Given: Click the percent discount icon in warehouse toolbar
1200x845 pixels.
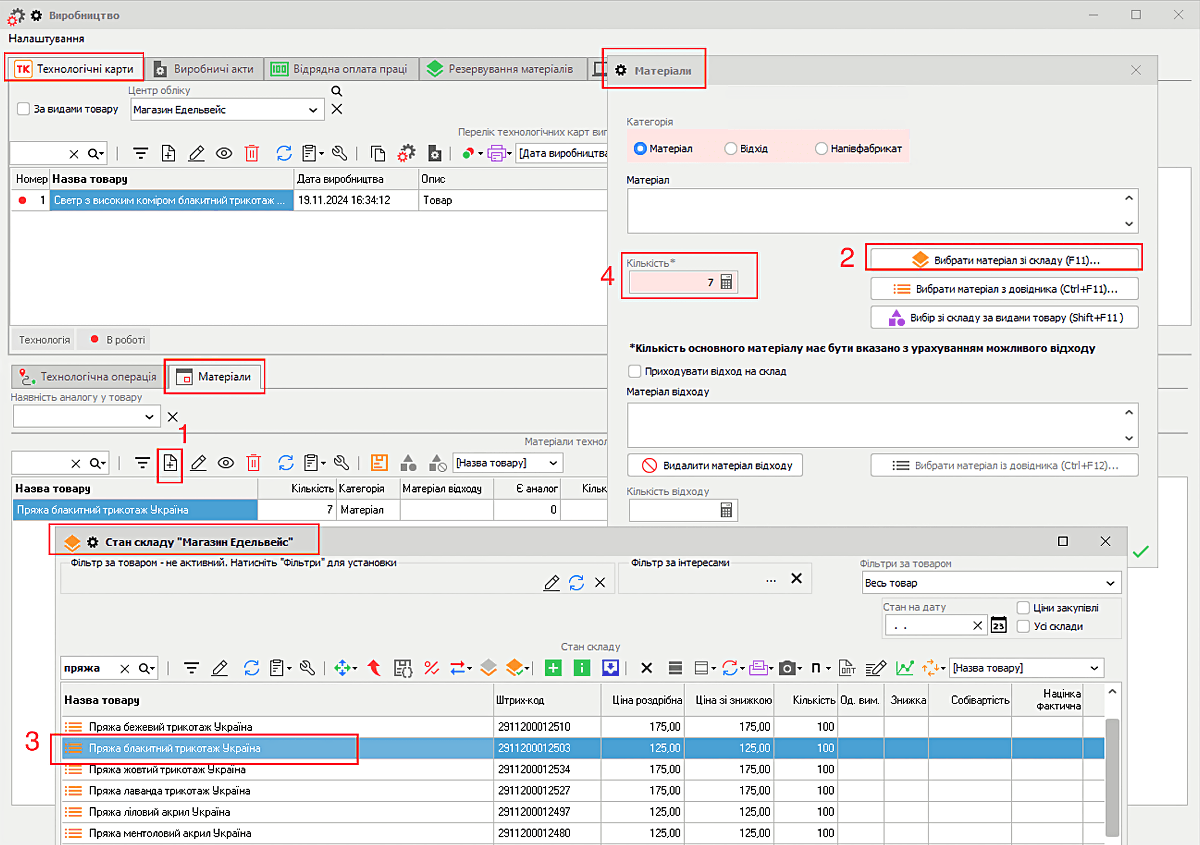Looking at the screenshot, I should tap(432, 668).
